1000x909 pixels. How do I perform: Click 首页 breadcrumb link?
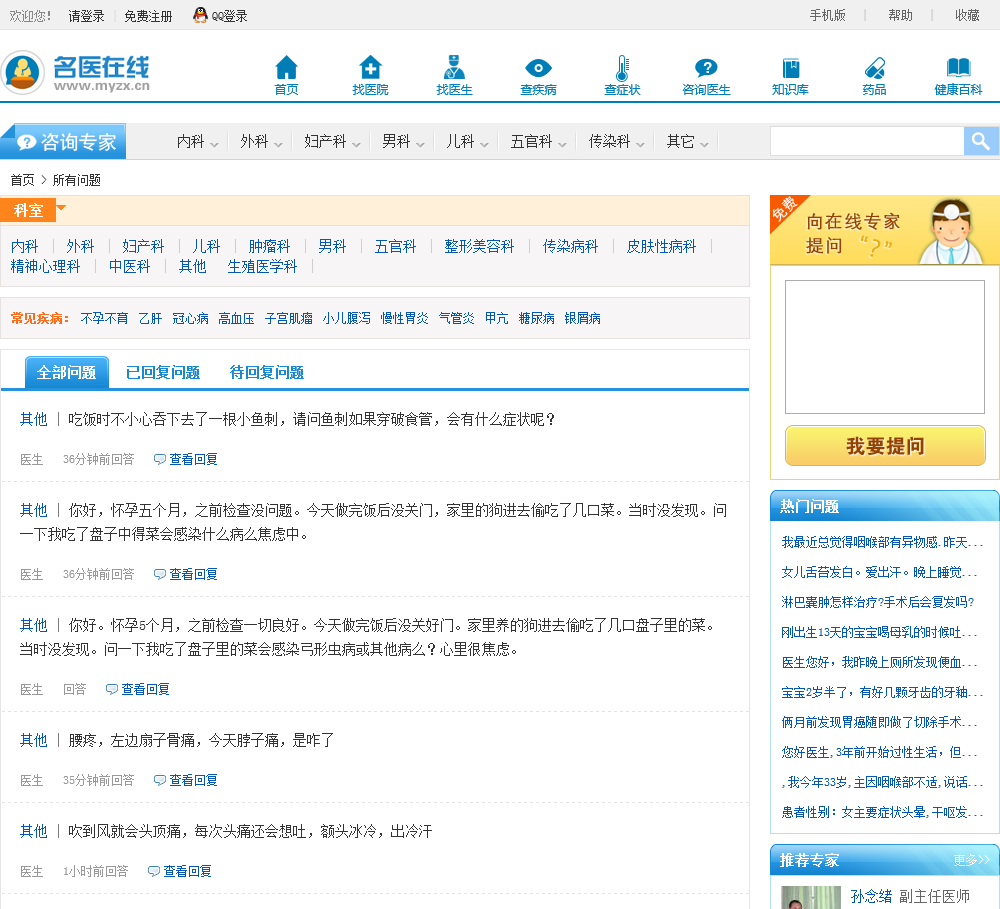22,180
